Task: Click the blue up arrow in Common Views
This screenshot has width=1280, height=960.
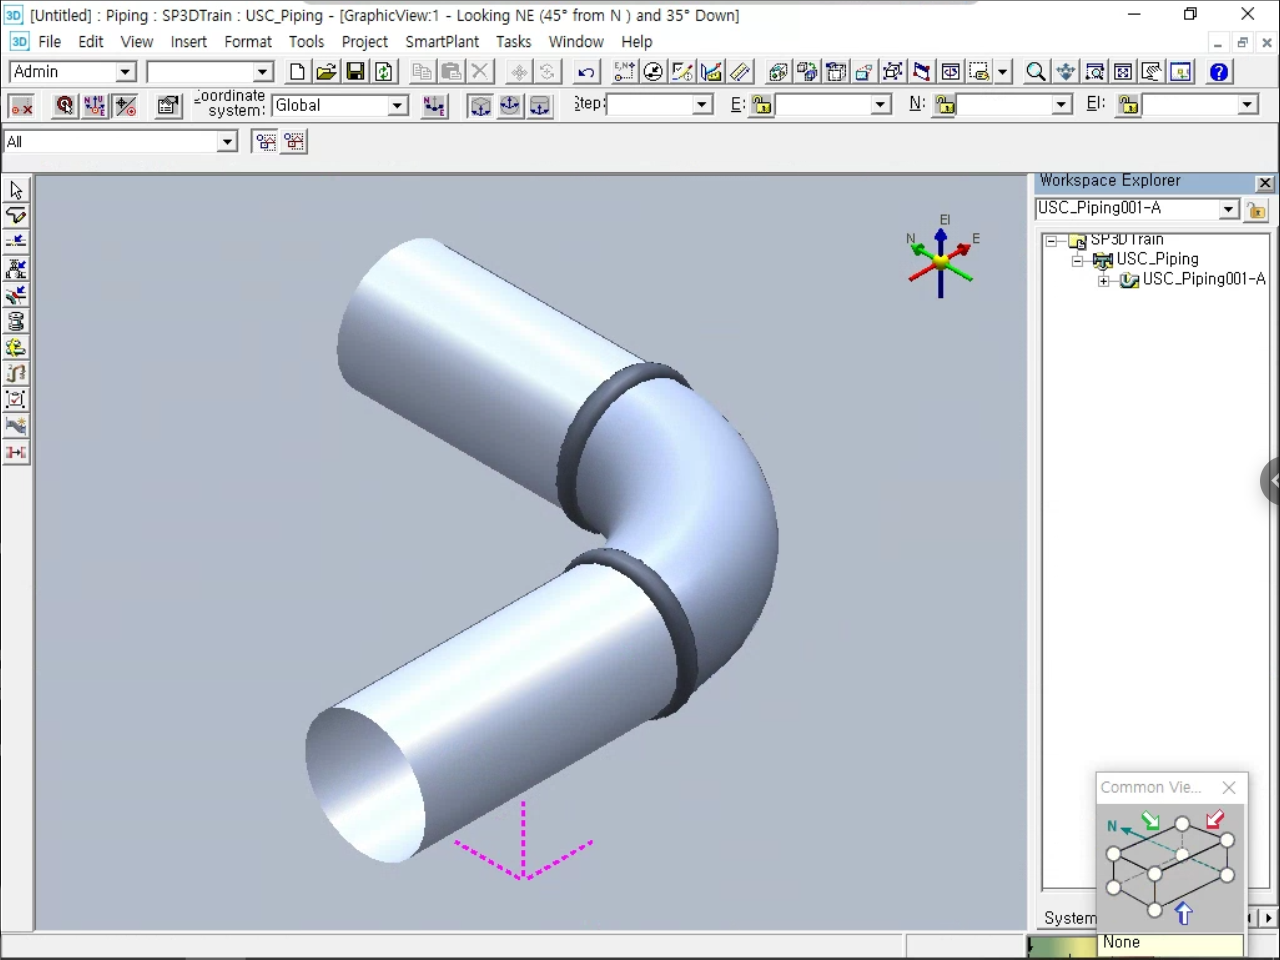Action: point(1184,913)
